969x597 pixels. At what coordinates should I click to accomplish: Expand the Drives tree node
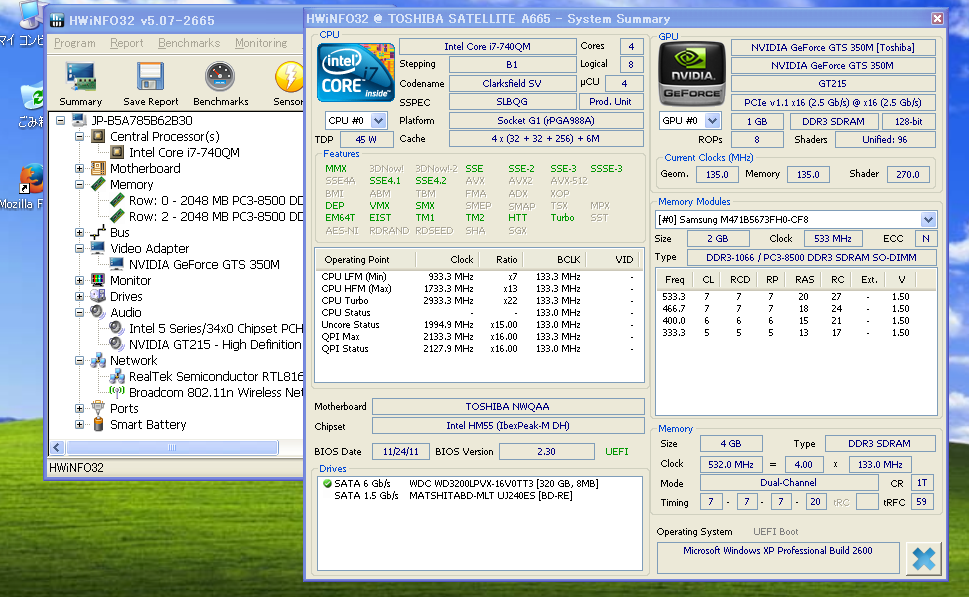pos(80,297)
